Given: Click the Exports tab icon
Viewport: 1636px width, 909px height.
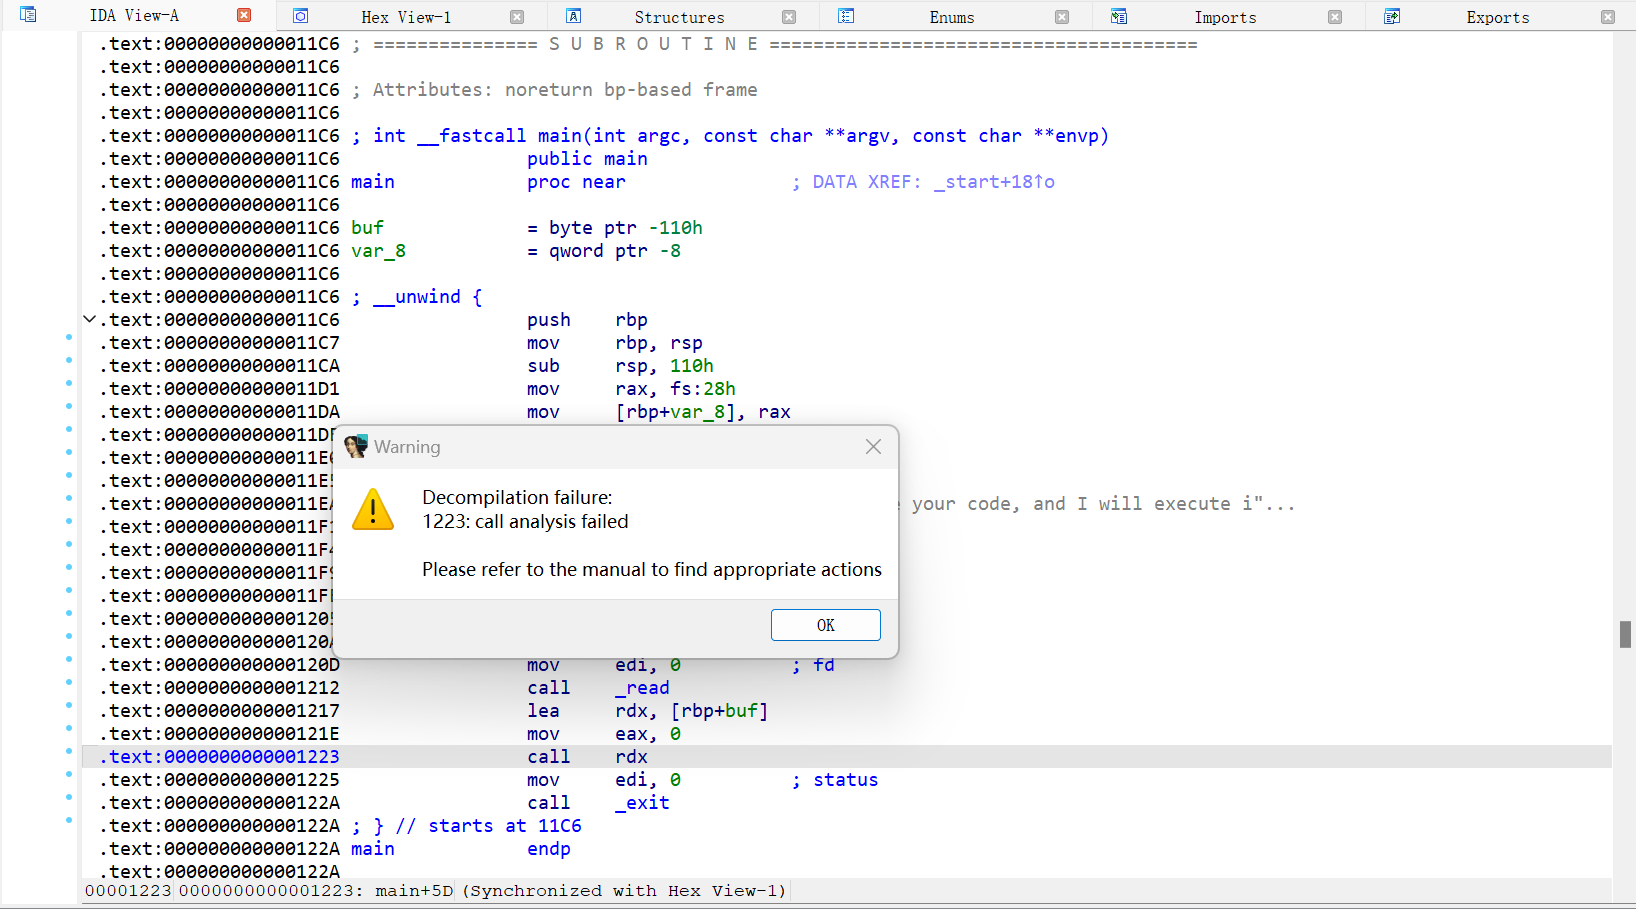Looking at the screenshot, I should [x=1392, y=16].
